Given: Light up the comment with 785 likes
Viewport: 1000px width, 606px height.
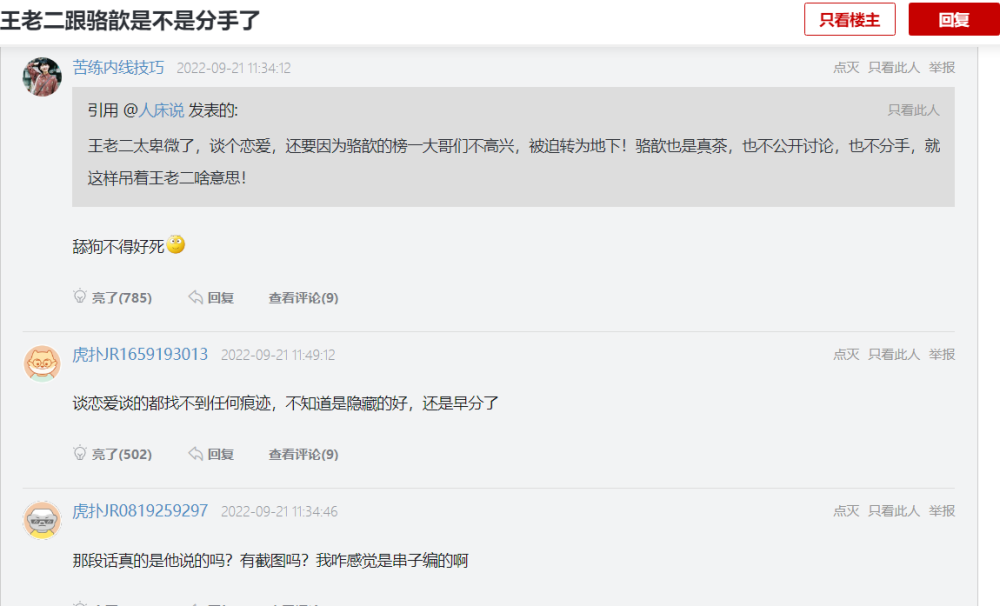Looking at the screenshot, I should 112,298.
